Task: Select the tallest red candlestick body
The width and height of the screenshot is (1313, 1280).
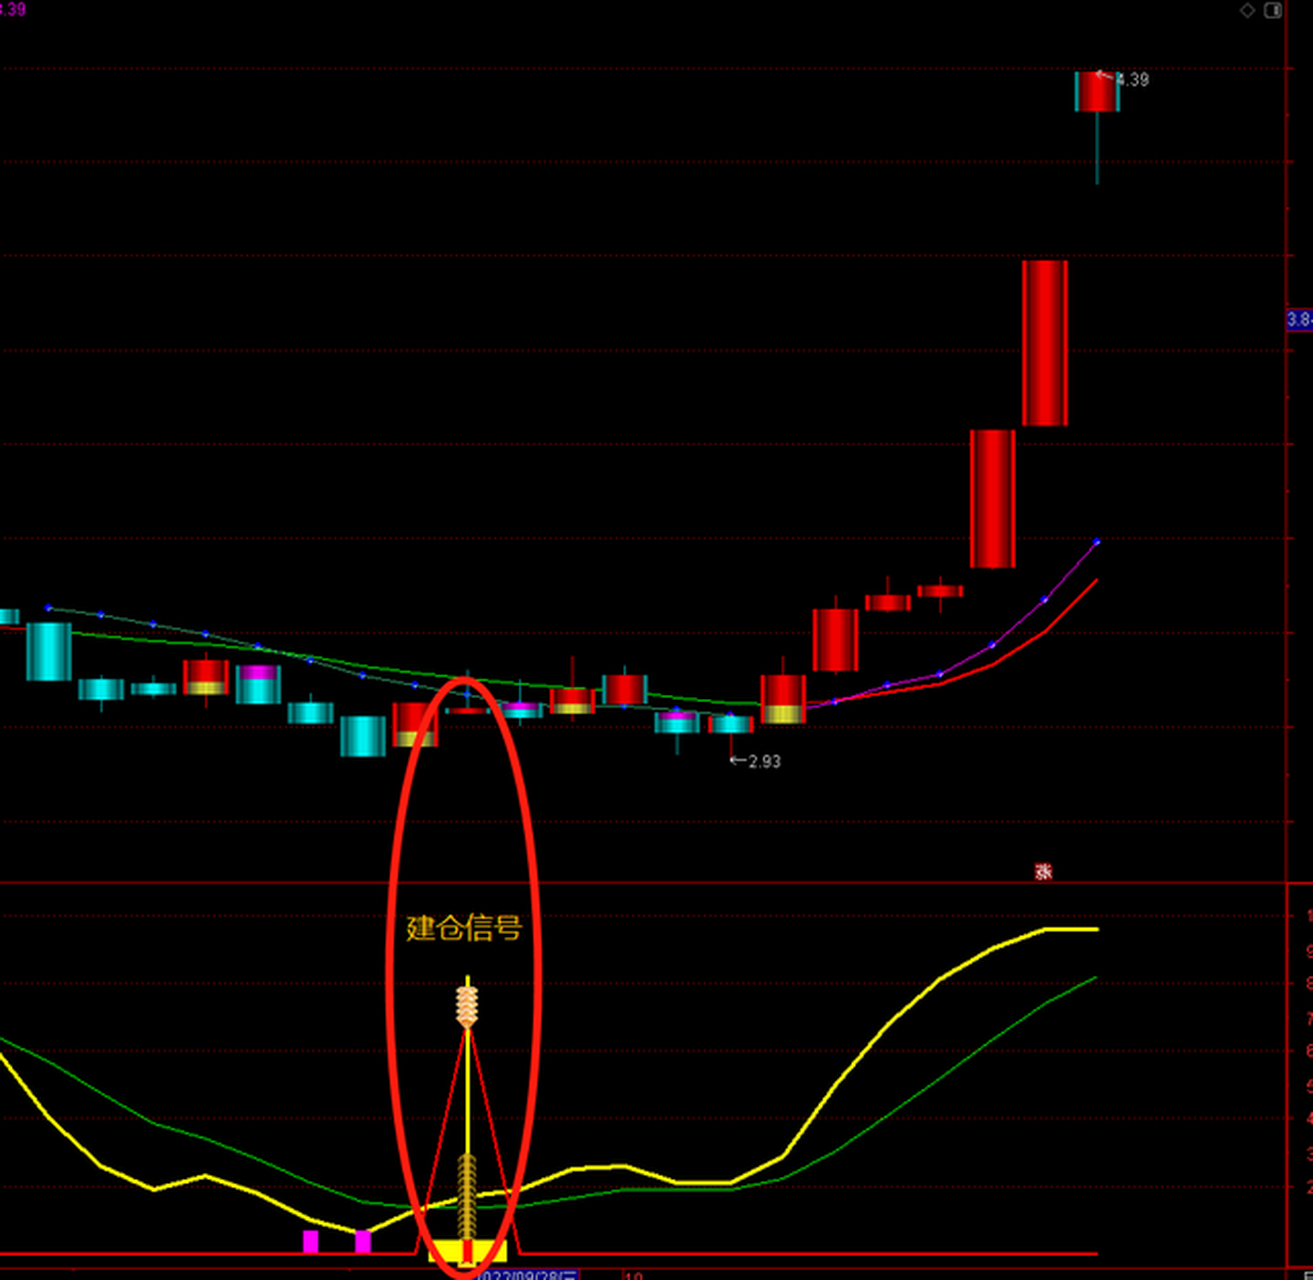Action: pyautogui.click(x=1044, y=343)
